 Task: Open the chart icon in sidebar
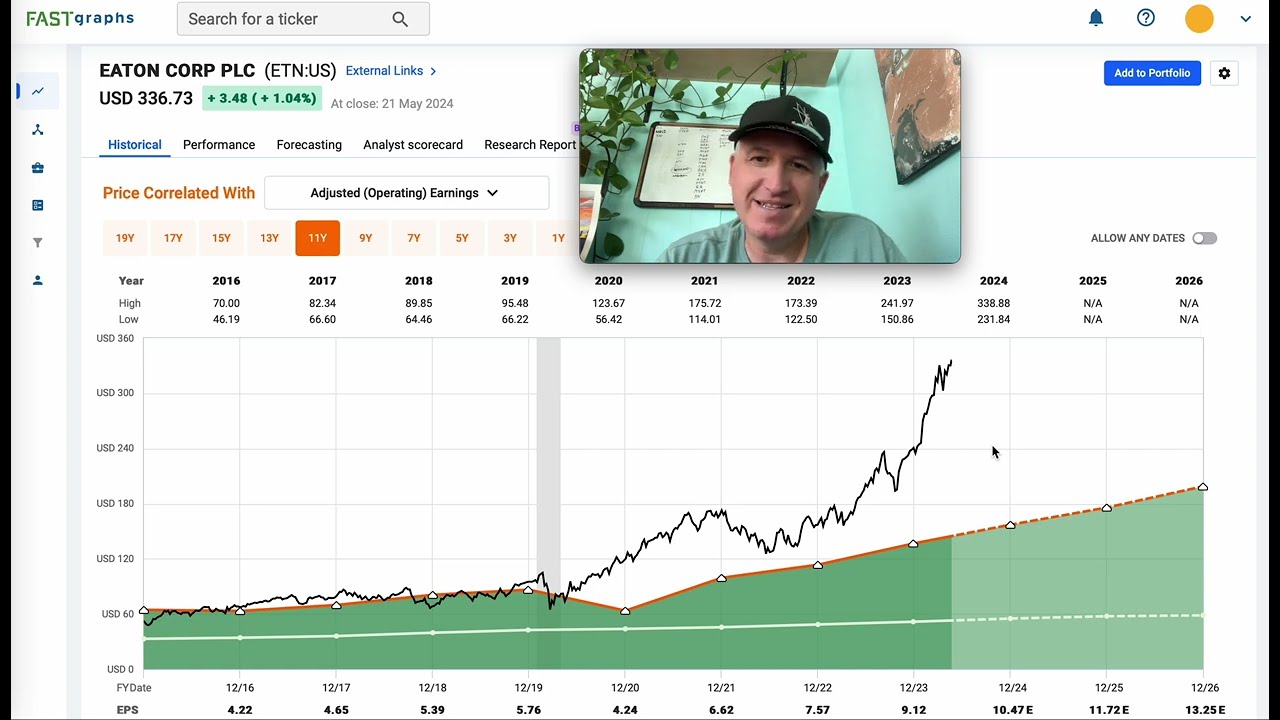(38, 91)
